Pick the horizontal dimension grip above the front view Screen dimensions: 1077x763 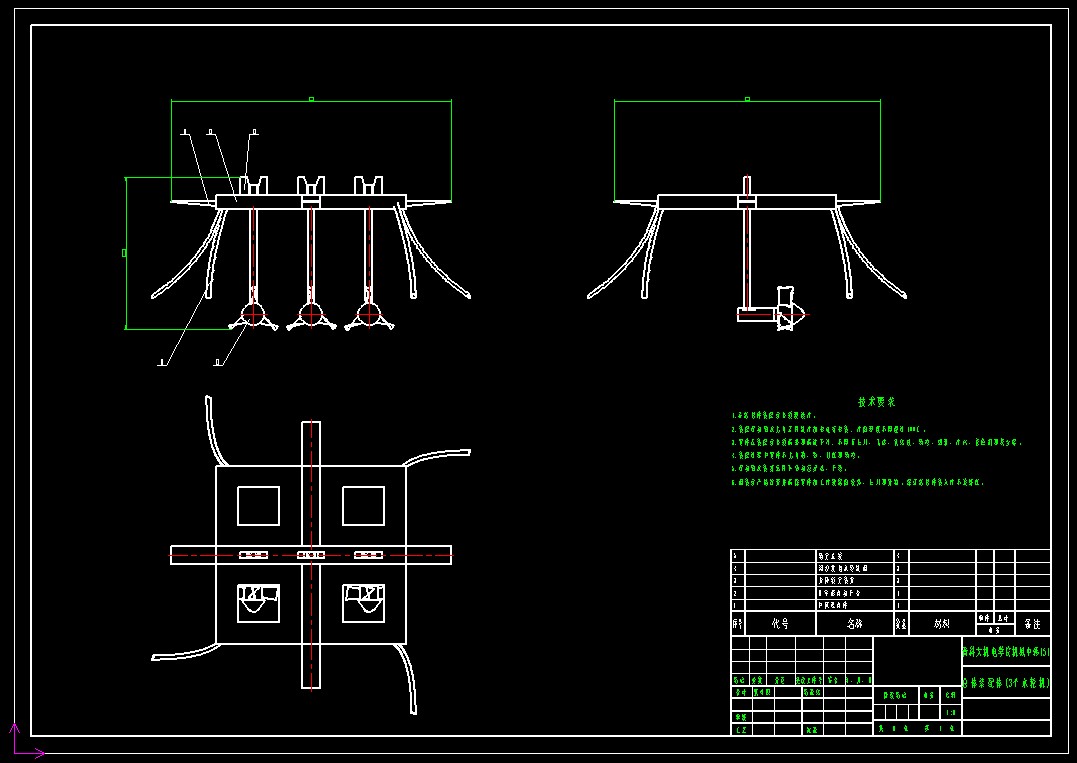[x=311, y=100]
